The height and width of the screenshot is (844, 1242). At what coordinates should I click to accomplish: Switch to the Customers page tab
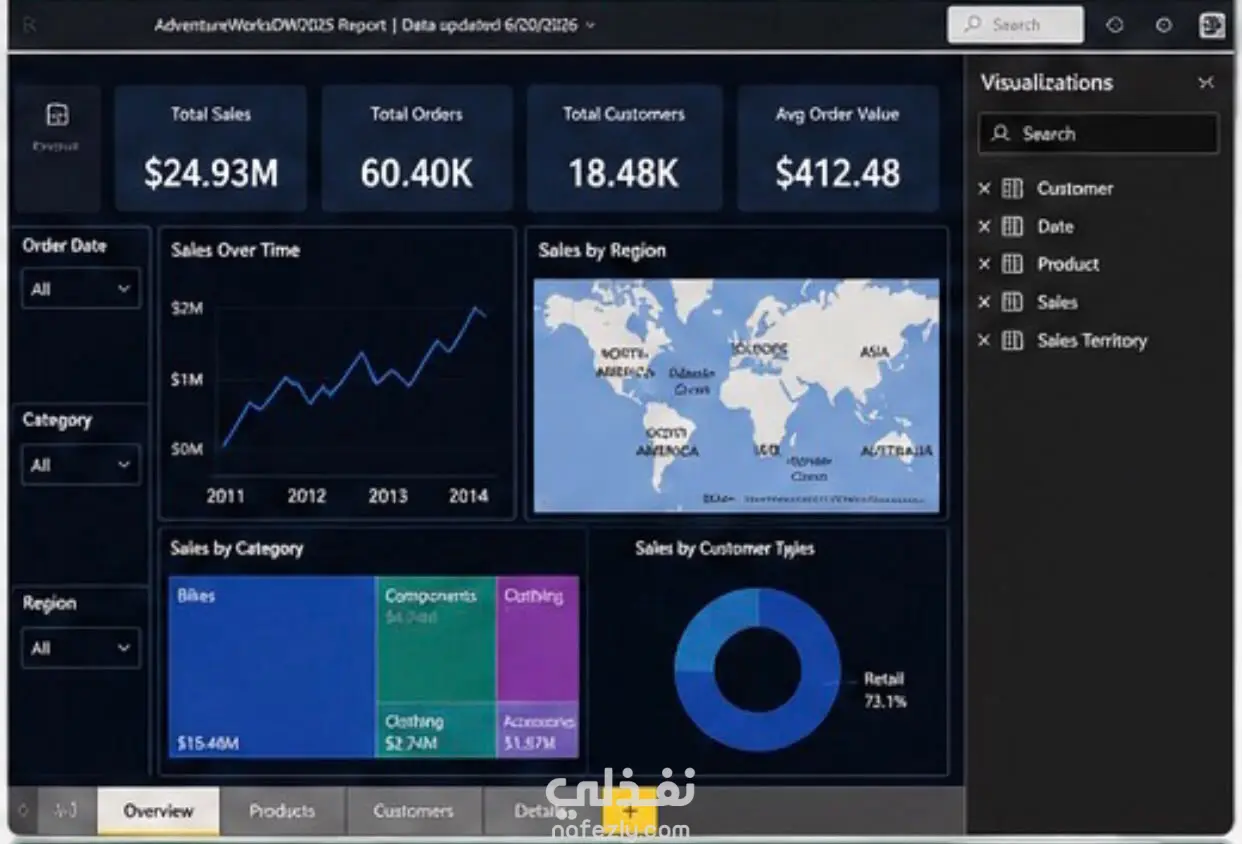coord(413,811)
